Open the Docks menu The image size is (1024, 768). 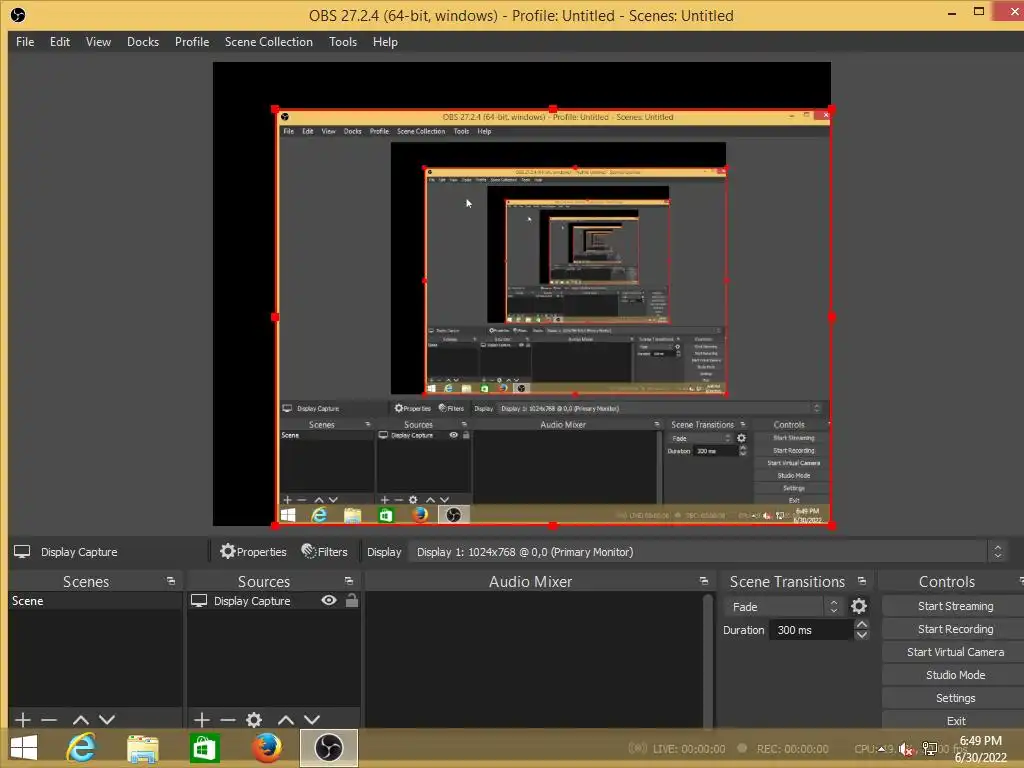pyautogui.click(x=143, y=42)
